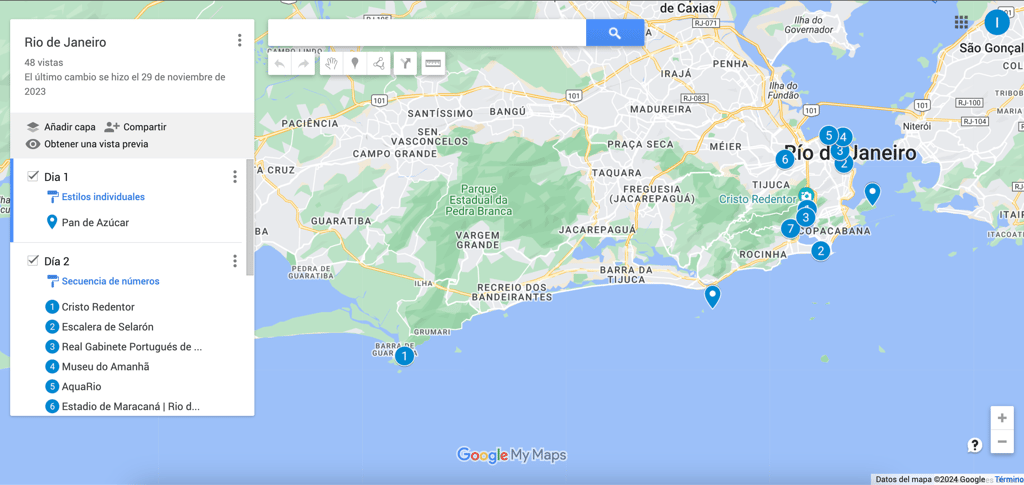Viewport: 1024px width, 485px height.
Task: Click the map search input field
Action: coord(427,33)
